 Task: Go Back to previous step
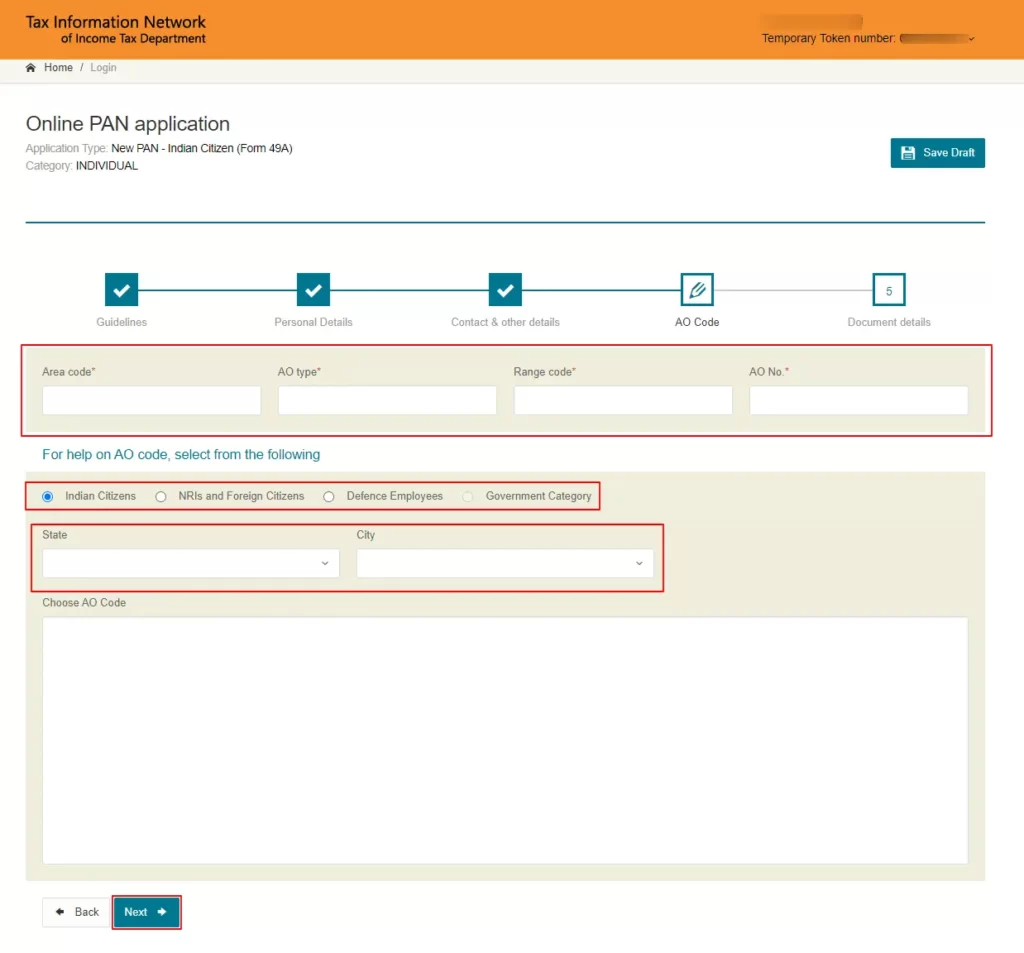pos(76,913)
